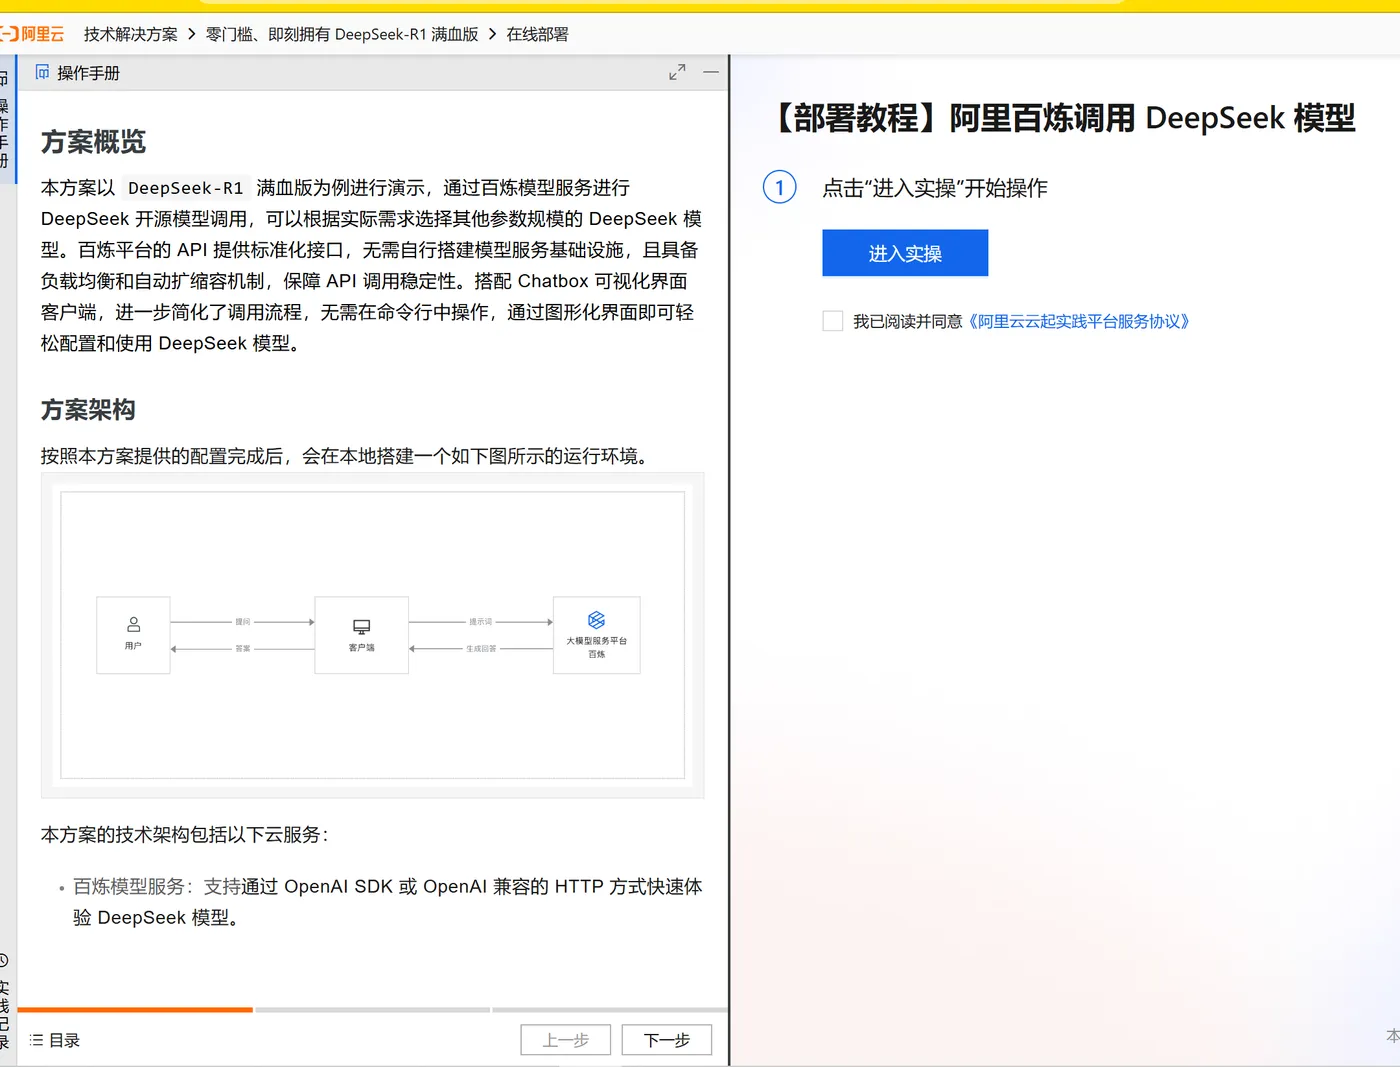Image resolution: width=1400 pixels, height=1067 pixels.
Task: Open the 目录 table of contents
Action: point(55,1040)
